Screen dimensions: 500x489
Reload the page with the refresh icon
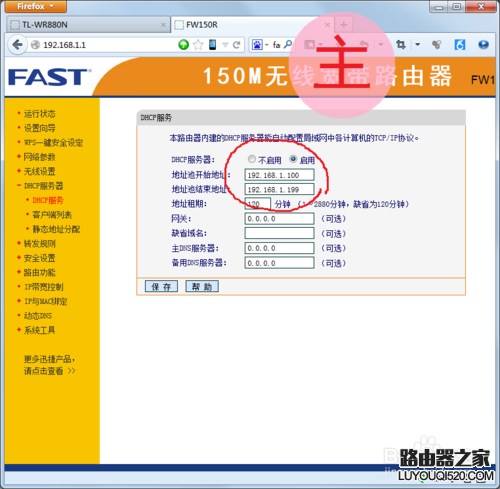(236, 45)
